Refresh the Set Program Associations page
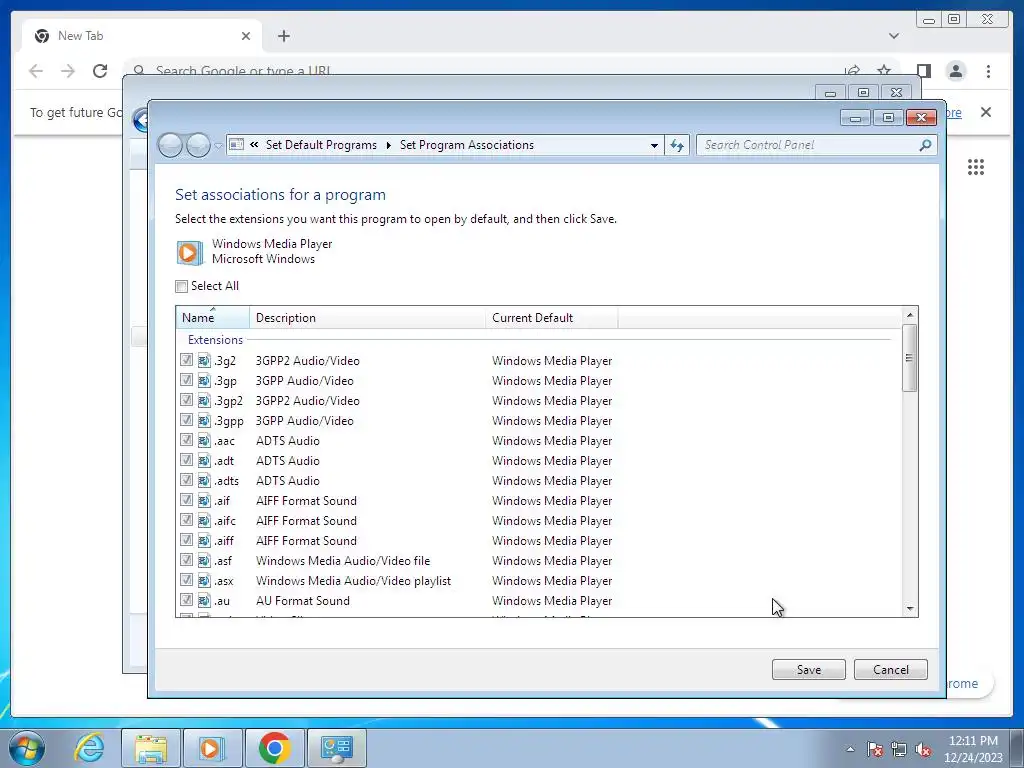The width and height of the screenshot is (1024, 768). [x=677, y=145]
